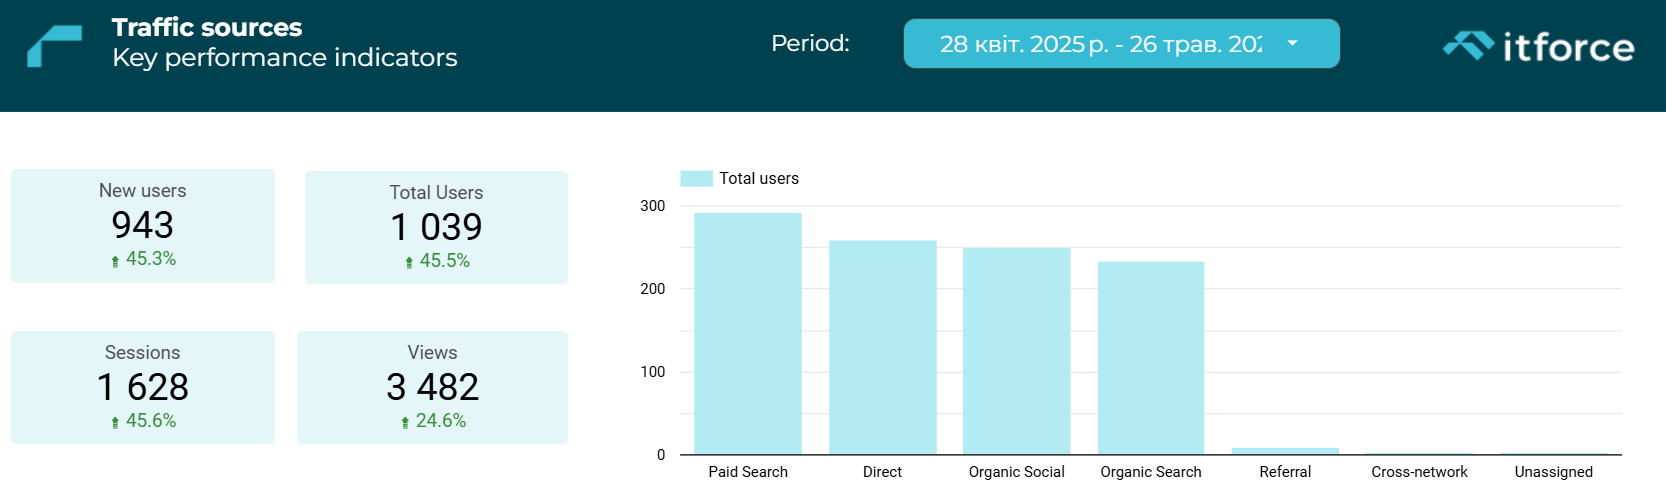Viewport: 1666px width, 493px height.
Task: Click the Total users legend swatch
Action: click(x=696, y=179)
